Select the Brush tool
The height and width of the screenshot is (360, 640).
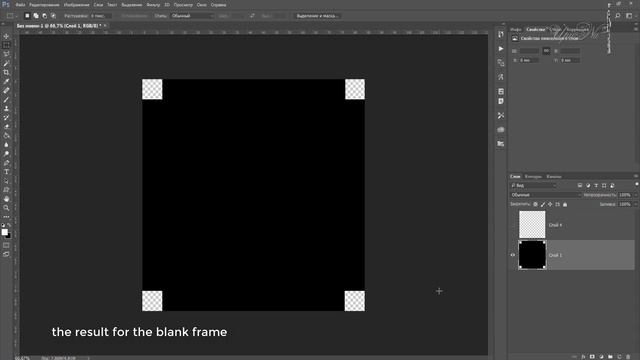(6, 100)
